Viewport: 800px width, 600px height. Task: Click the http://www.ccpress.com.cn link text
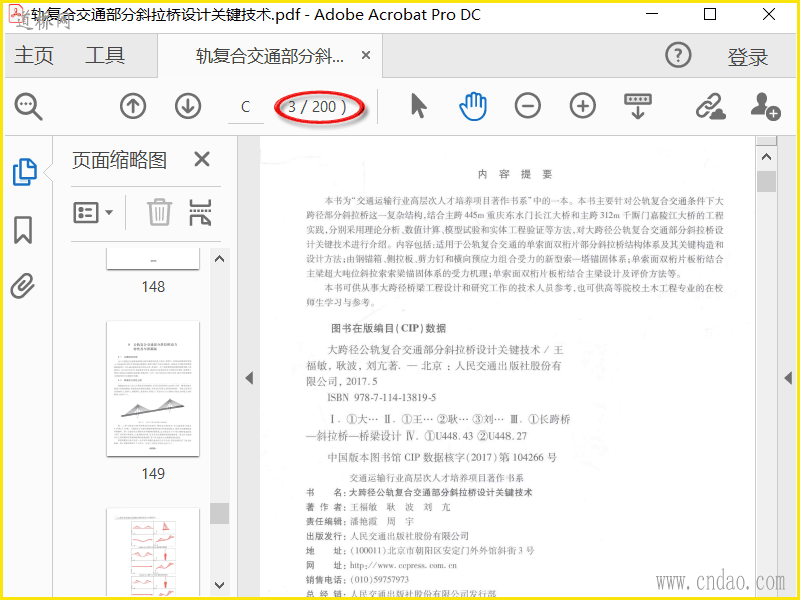[403, 565]
